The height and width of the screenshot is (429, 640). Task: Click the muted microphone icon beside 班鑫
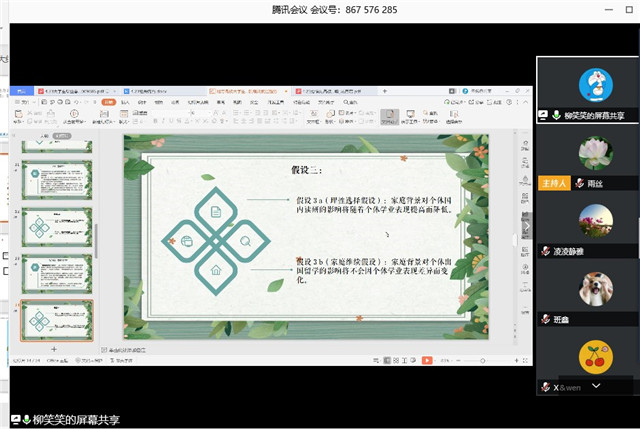click(x=546, y=319)
